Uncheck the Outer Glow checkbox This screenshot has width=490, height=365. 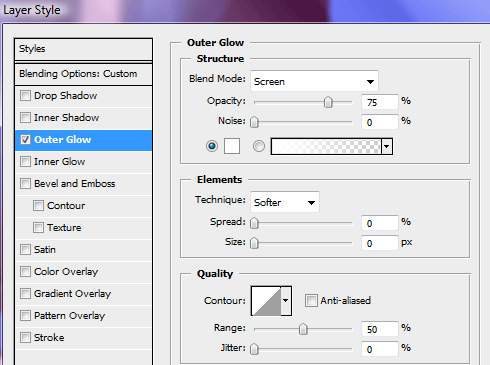[x=25, y=140]
